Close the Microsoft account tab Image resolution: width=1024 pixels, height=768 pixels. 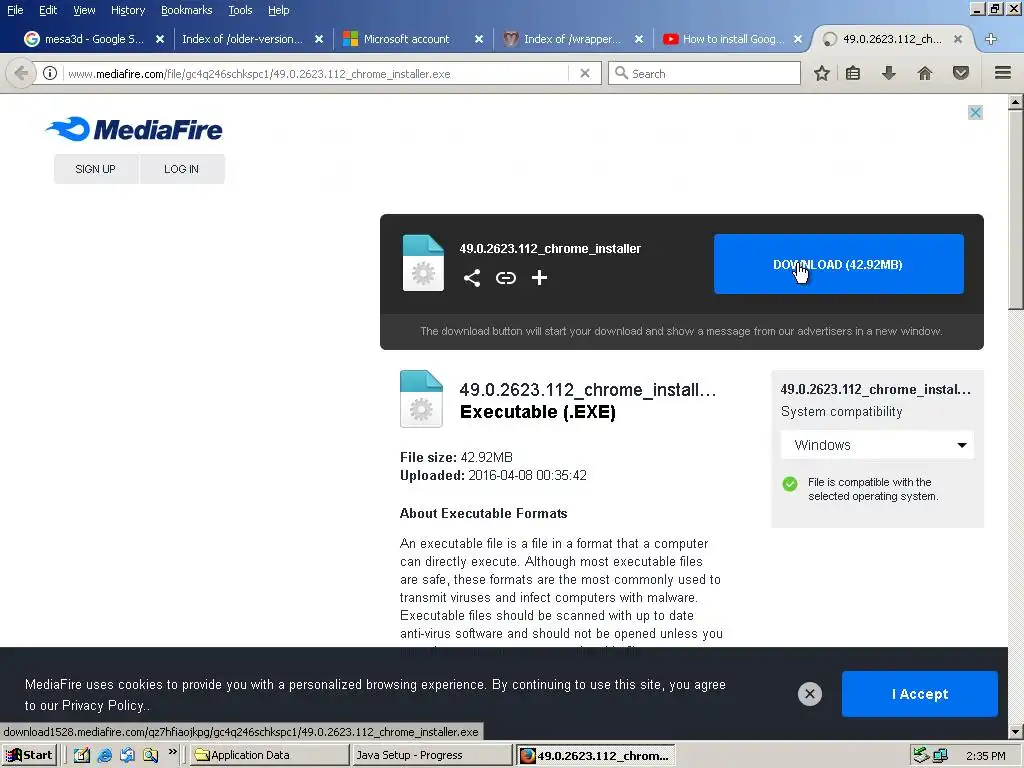pos(479,39)
